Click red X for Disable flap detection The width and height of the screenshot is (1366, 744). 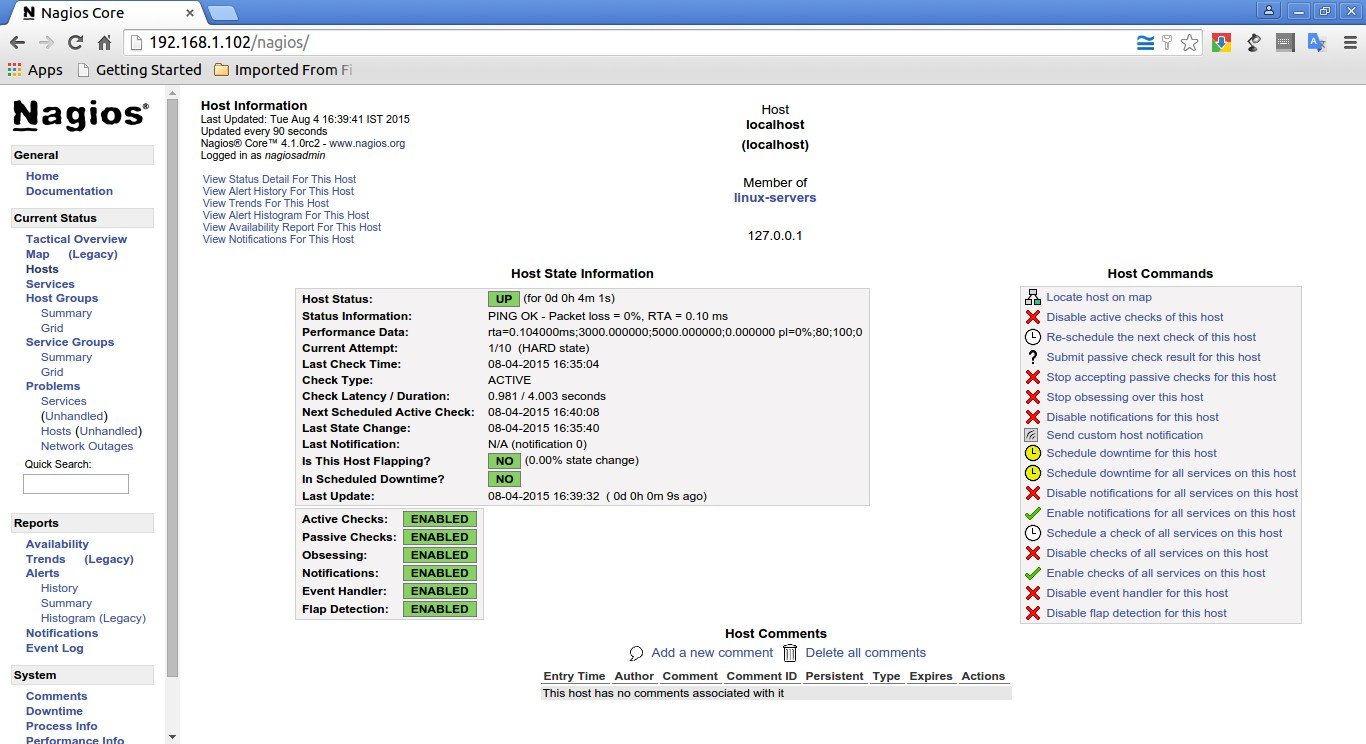(1033, 613)
